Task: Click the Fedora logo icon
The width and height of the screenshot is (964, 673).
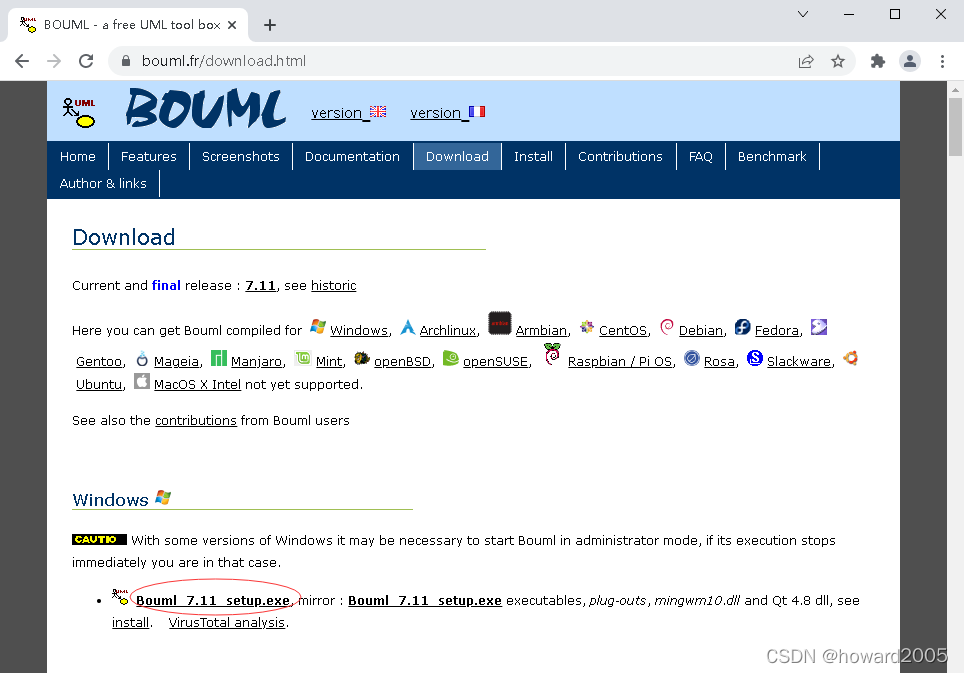Action: (x=743, y=327)
